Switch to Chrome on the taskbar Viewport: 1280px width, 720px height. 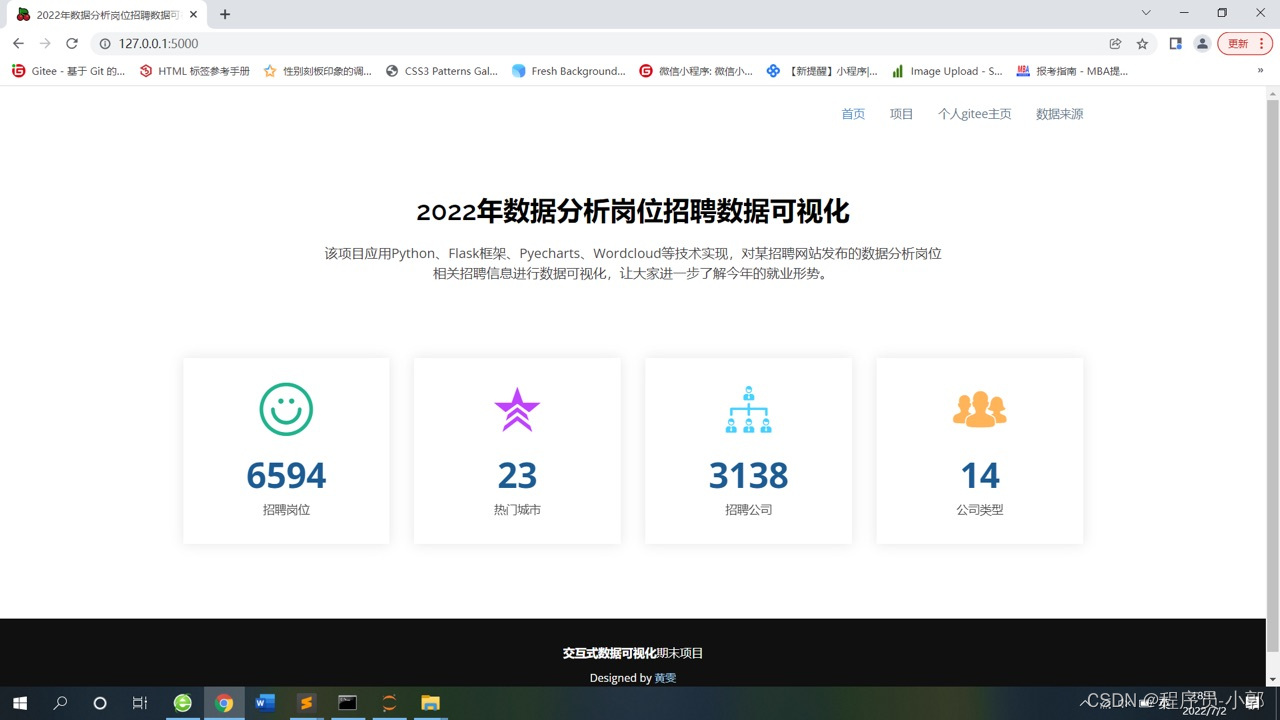224,703
